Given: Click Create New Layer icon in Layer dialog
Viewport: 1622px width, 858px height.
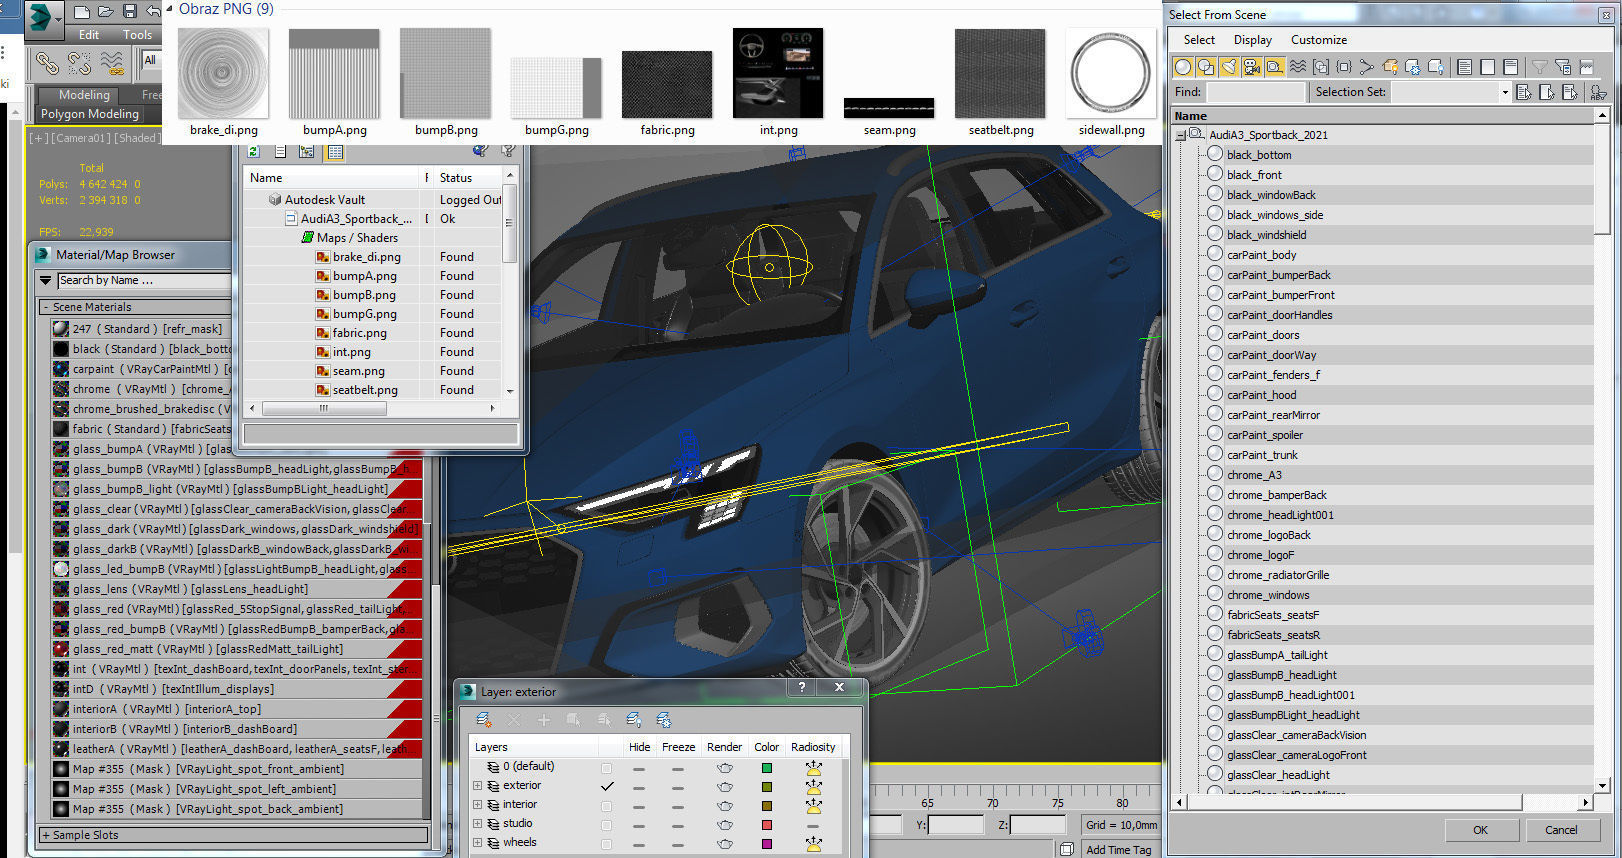Looking at the screenshot, I should pos(484,719).
